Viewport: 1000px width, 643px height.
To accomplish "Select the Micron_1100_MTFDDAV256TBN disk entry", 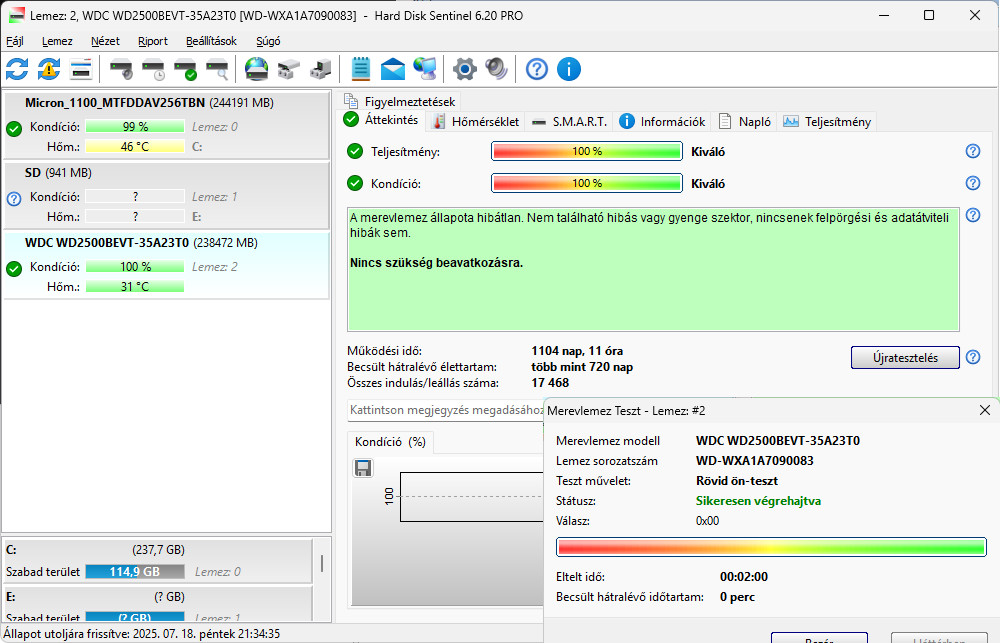I will [x=166, y=125].
